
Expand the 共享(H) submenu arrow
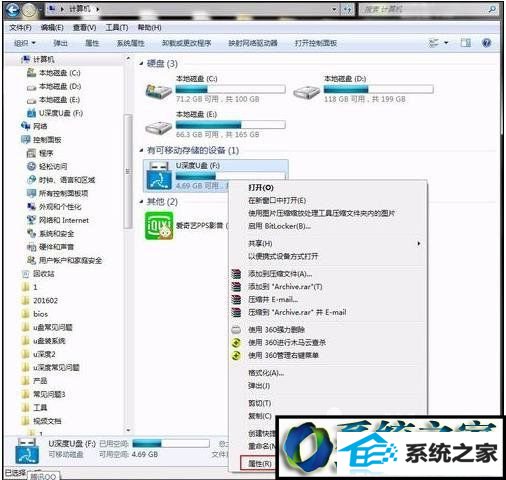(x=419, y=244)
